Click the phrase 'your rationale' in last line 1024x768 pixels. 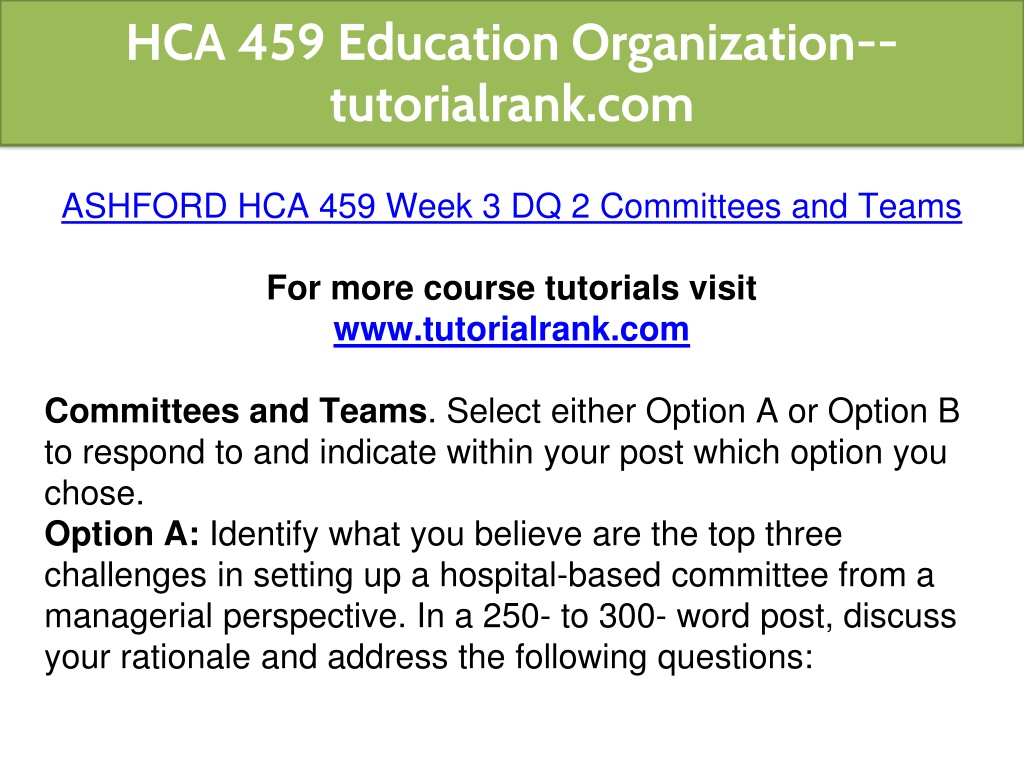(148, 657)
